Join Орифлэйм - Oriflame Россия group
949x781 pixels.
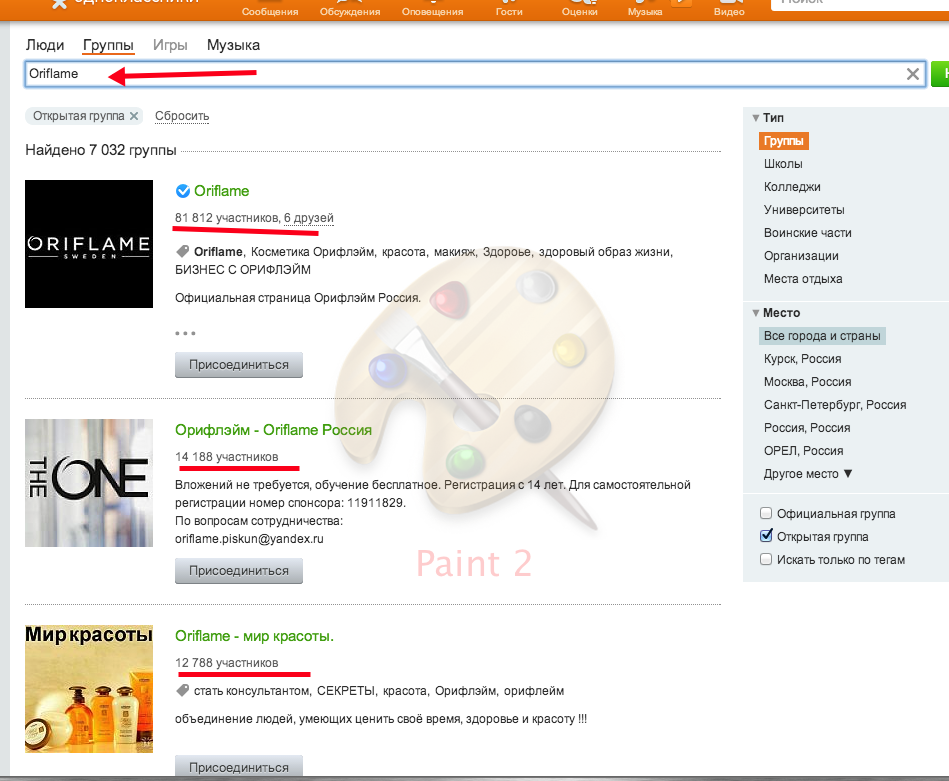239,571
